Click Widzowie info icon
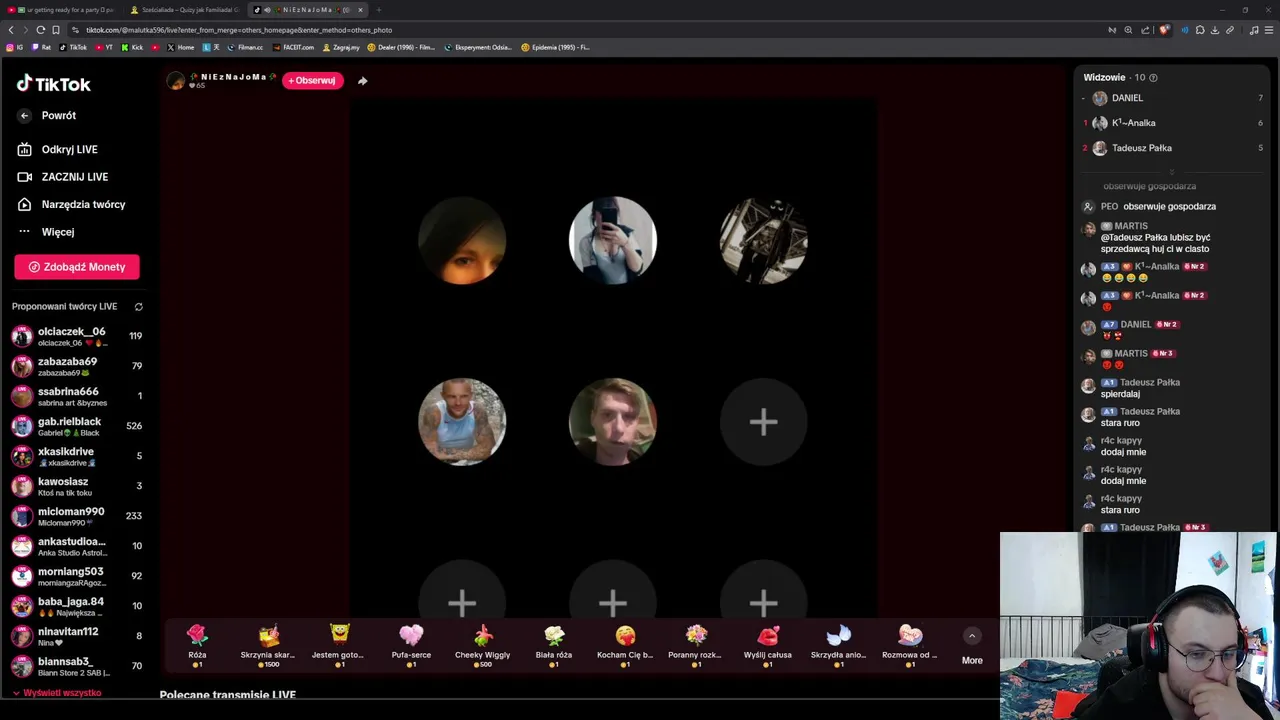Screen dimensions: 1280x720 click(x=1153, y=78)
